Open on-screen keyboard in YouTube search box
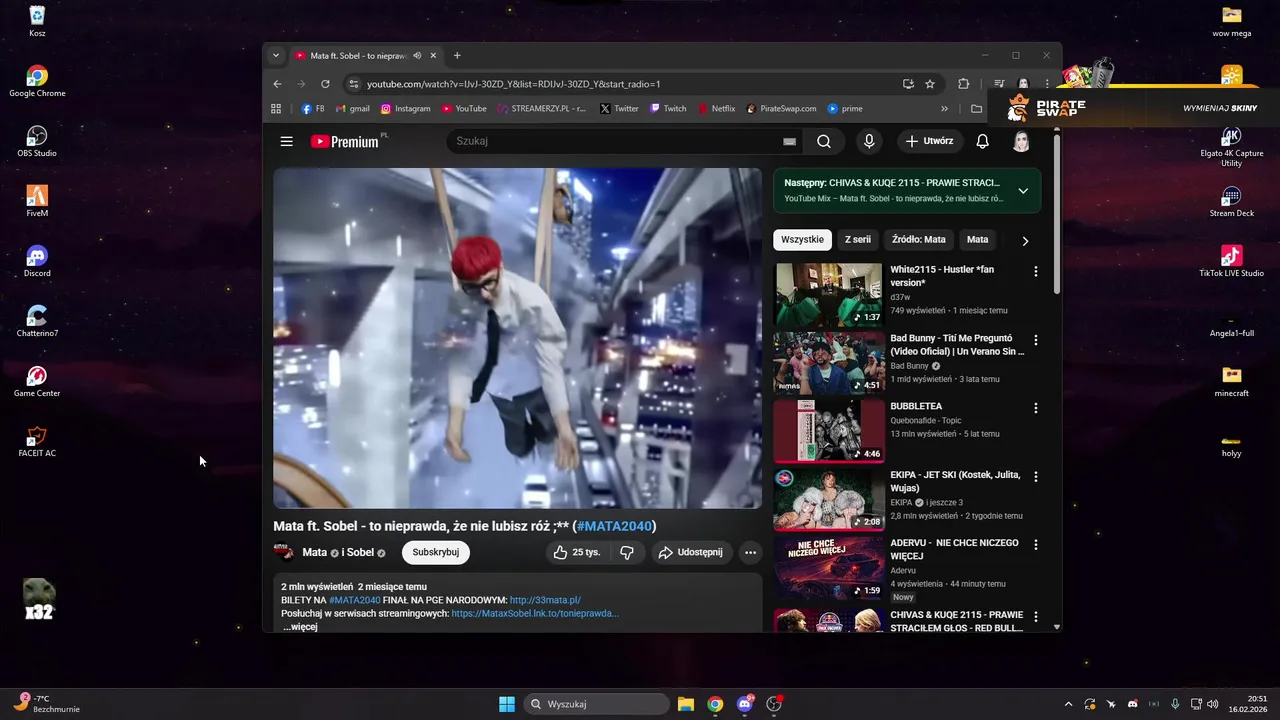The width and height of the screenshot is (1280, 720). (789, 142)
